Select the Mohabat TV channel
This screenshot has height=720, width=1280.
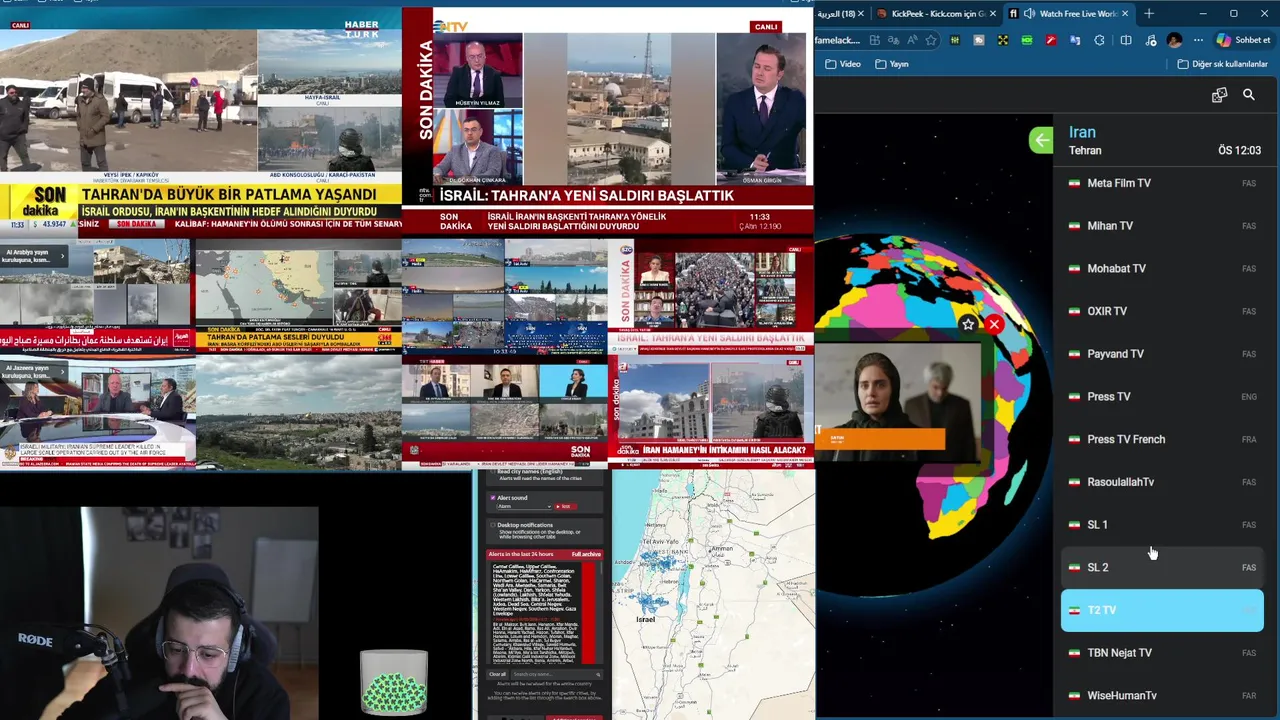pyautogui.click(x=1162, y=268)
